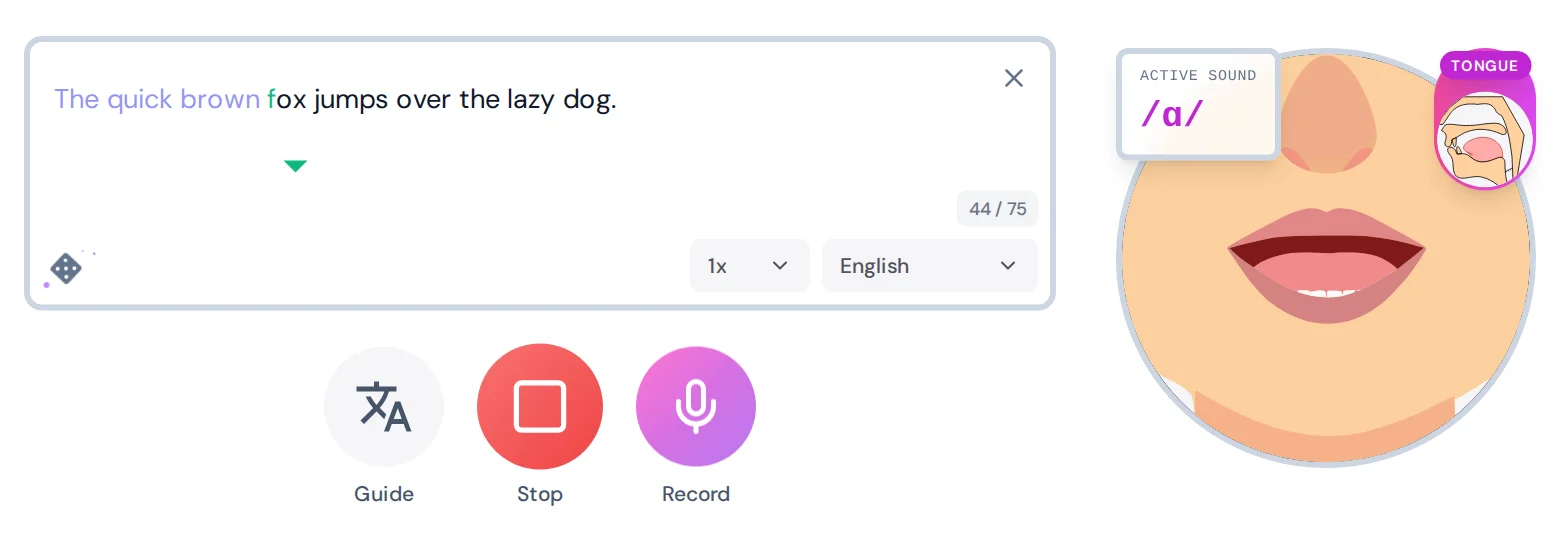Click the word "quick" in the sentence

tap(140, 100)
